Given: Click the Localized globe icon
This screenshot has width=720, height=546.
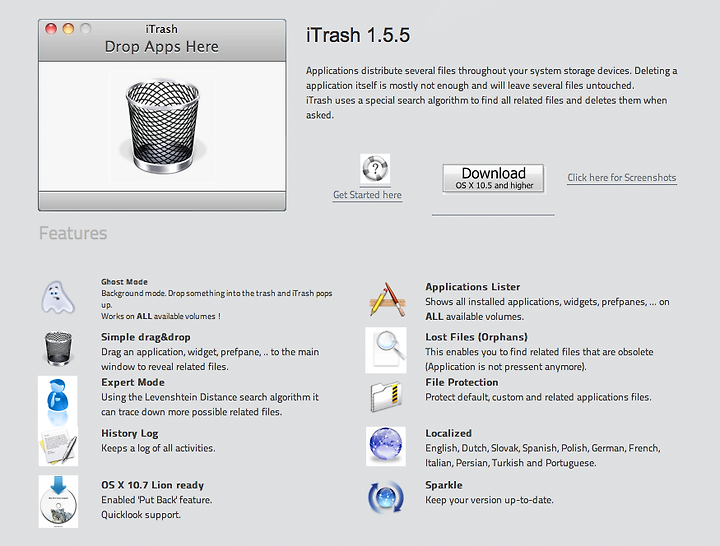Looking at the screenshot, I should (386, 446).
